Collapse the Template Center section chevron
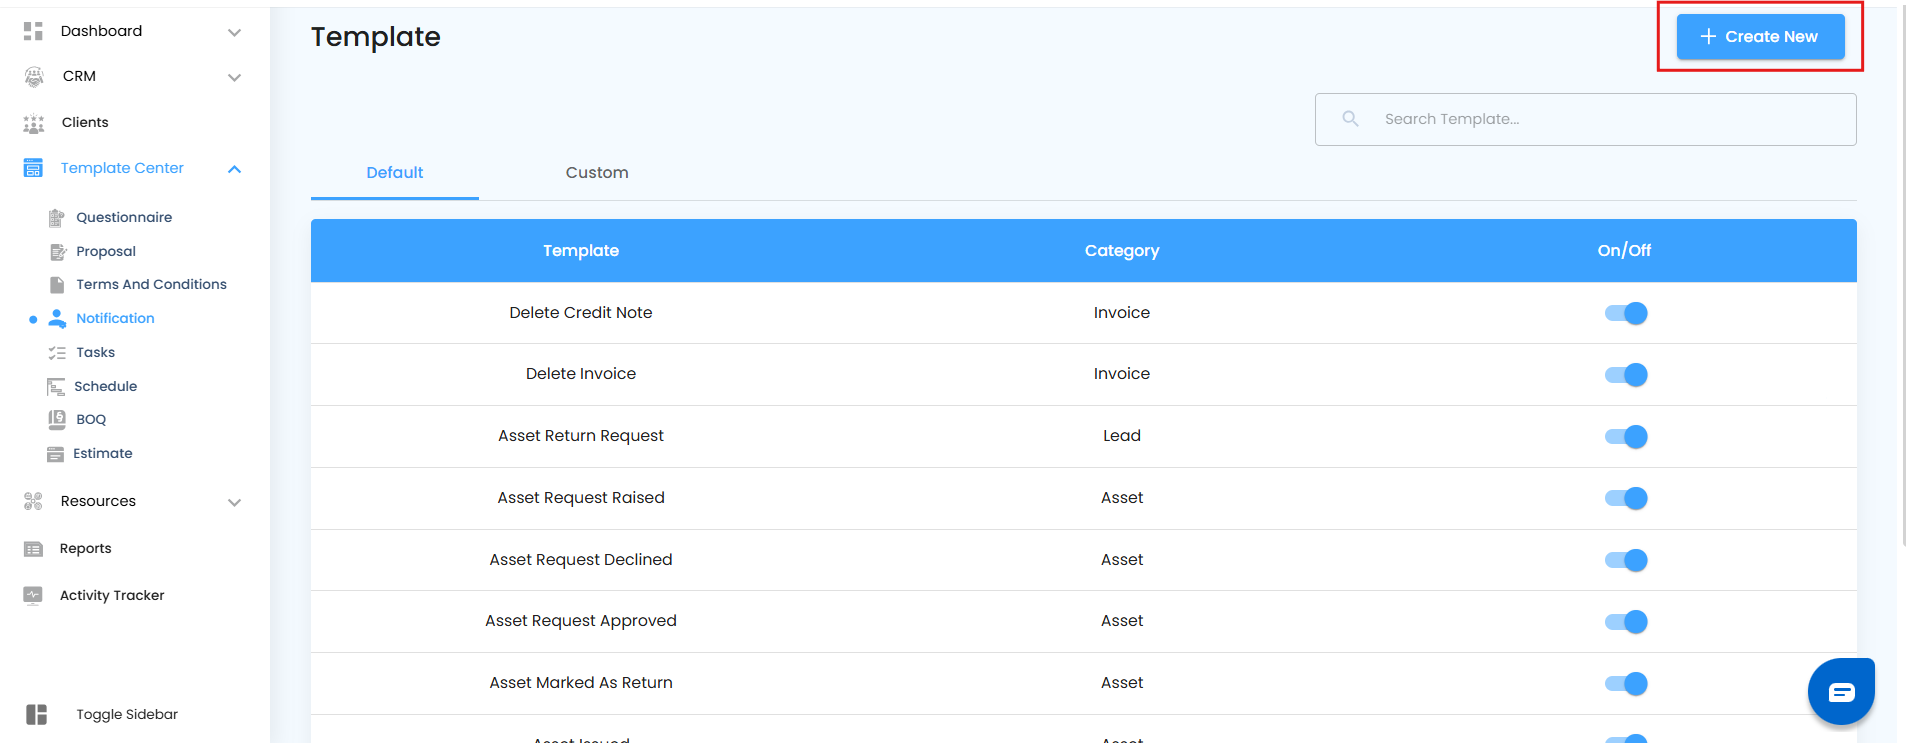1906x743 pixels. [x=234, y=169]
